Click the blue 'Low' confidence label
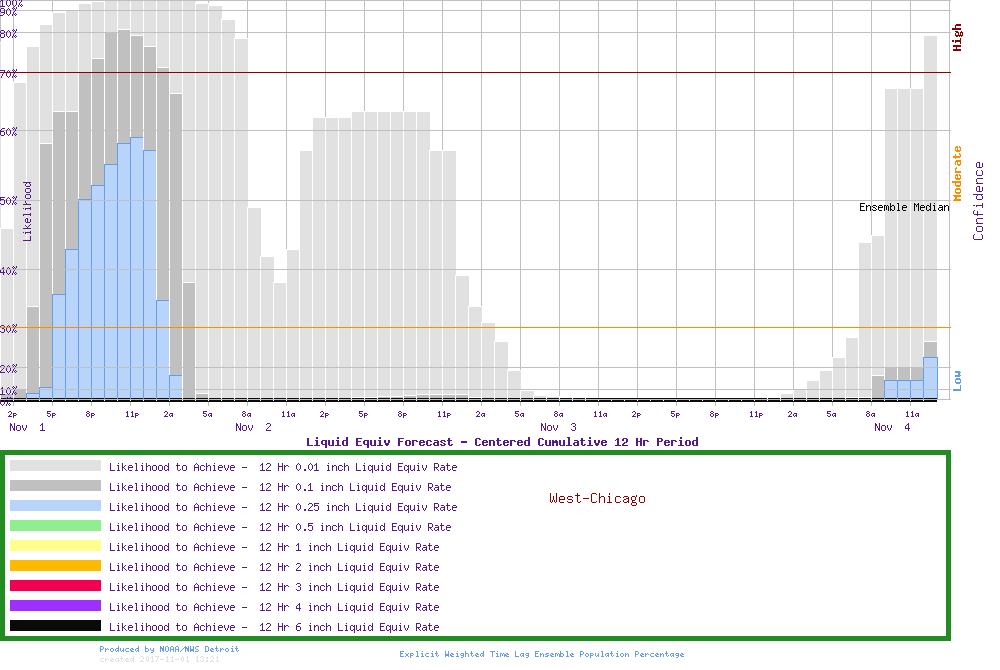This screenshot has width=1000, height=670. 957,381
